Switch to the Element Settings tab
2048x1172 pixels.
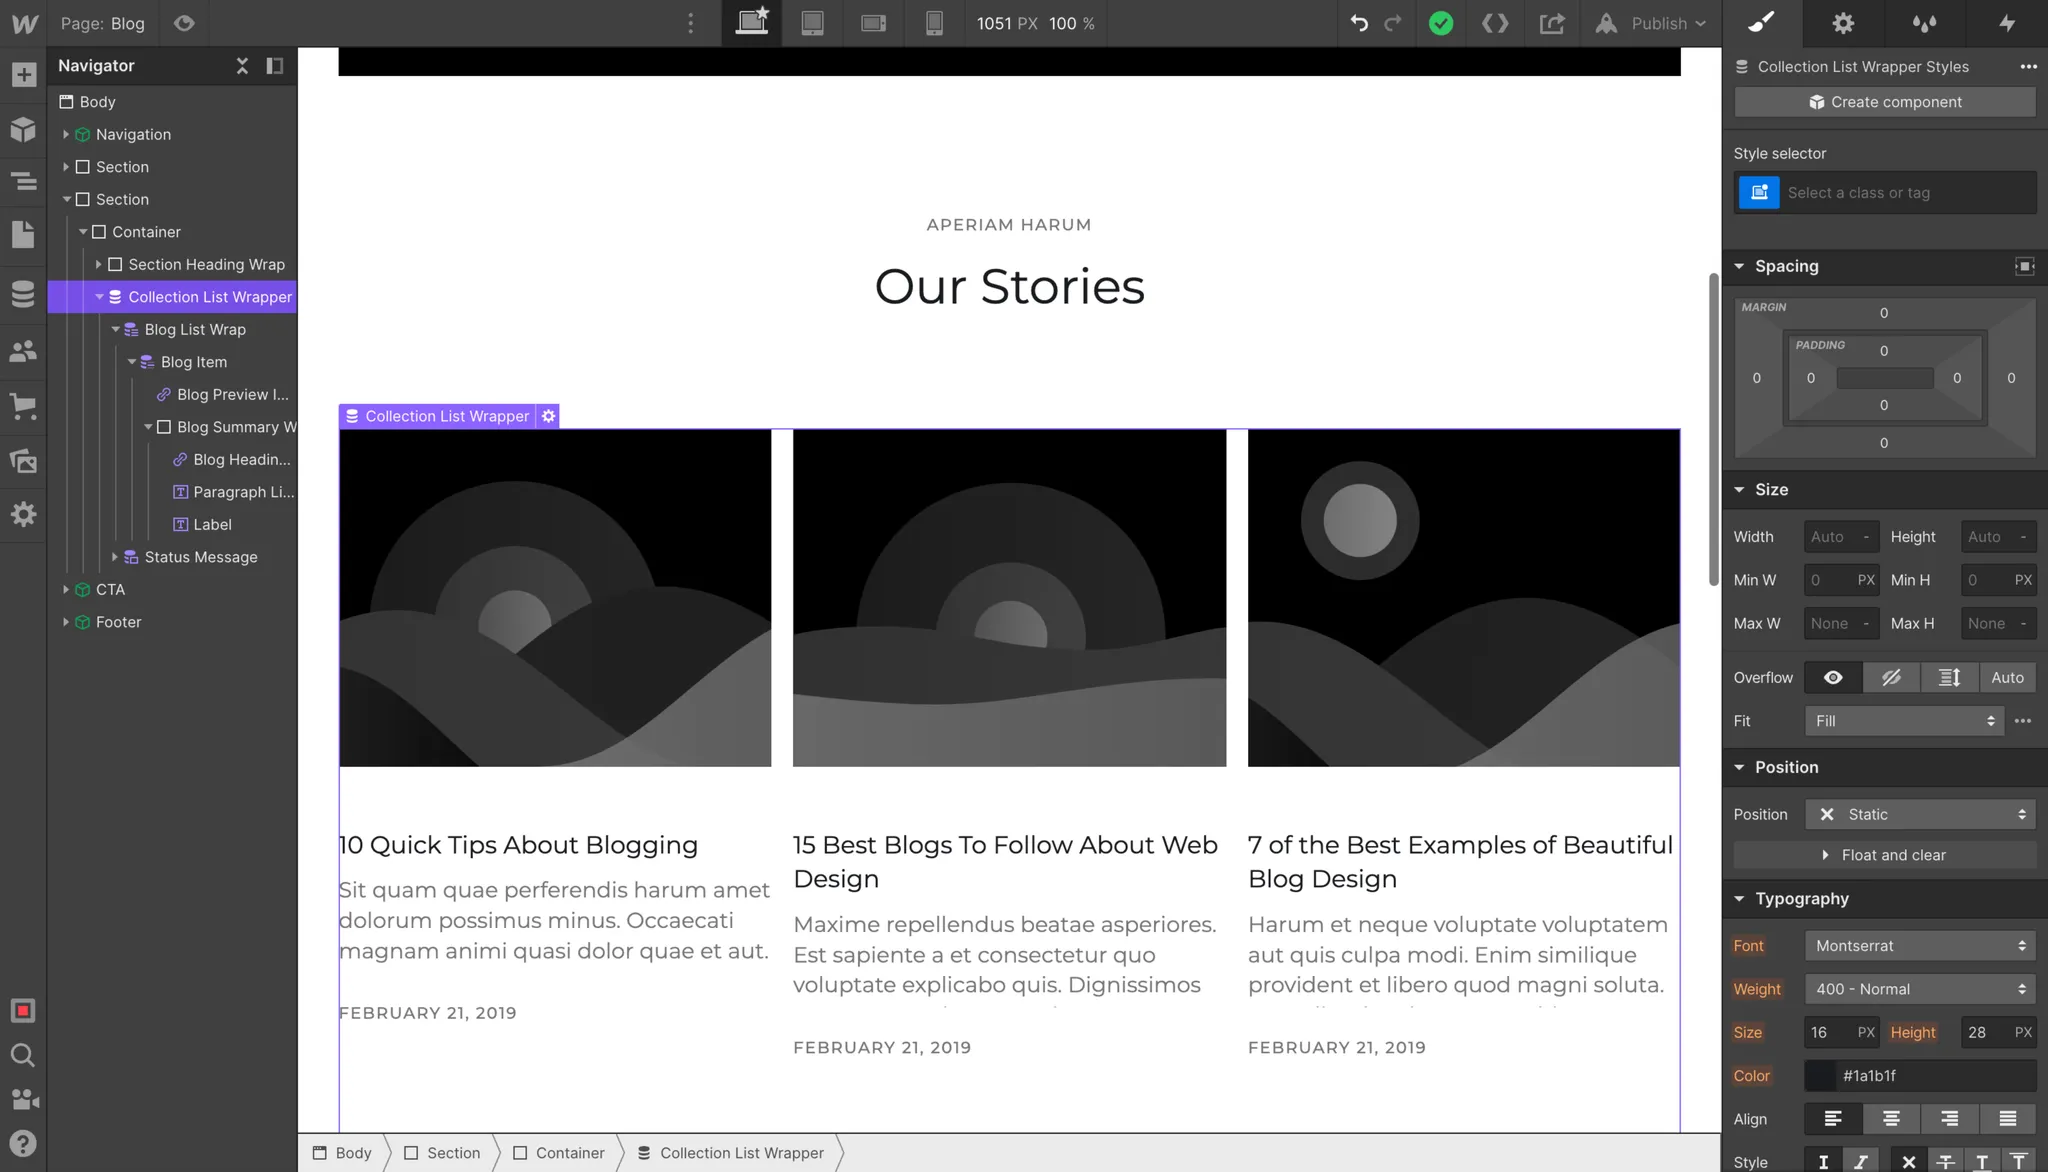(x=1843, y=23)
